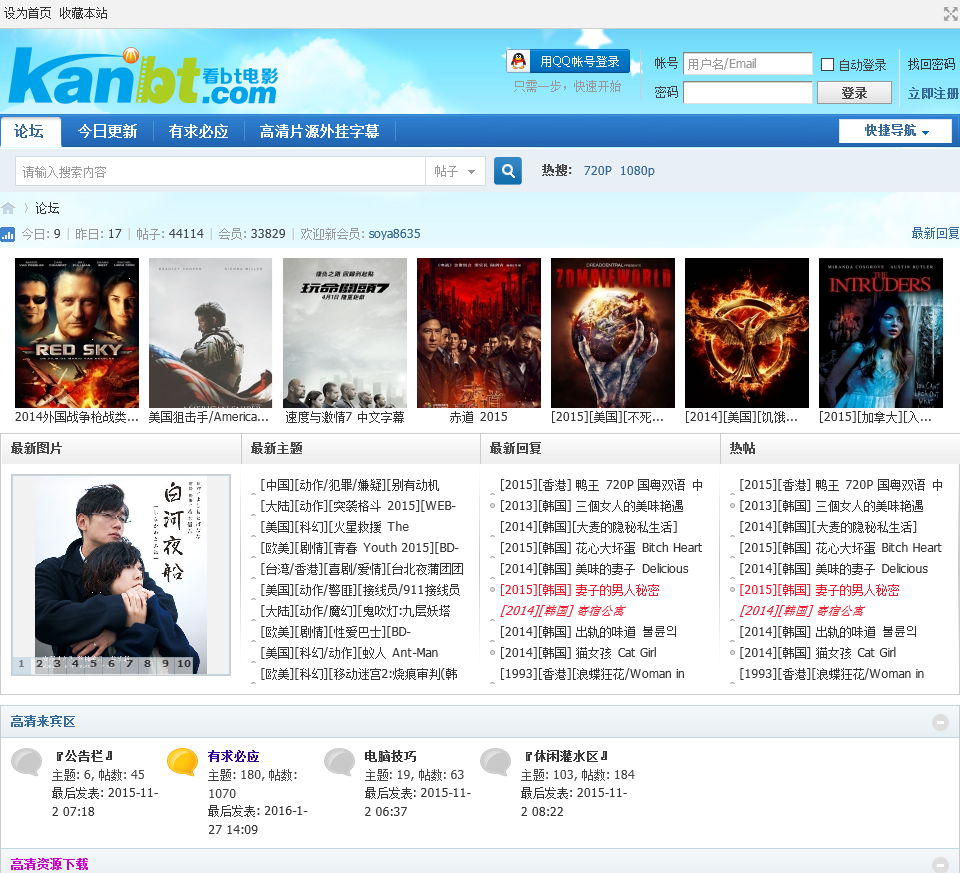Click the 立即注册 link
This screenshot has width=960, height=873.
933,93
